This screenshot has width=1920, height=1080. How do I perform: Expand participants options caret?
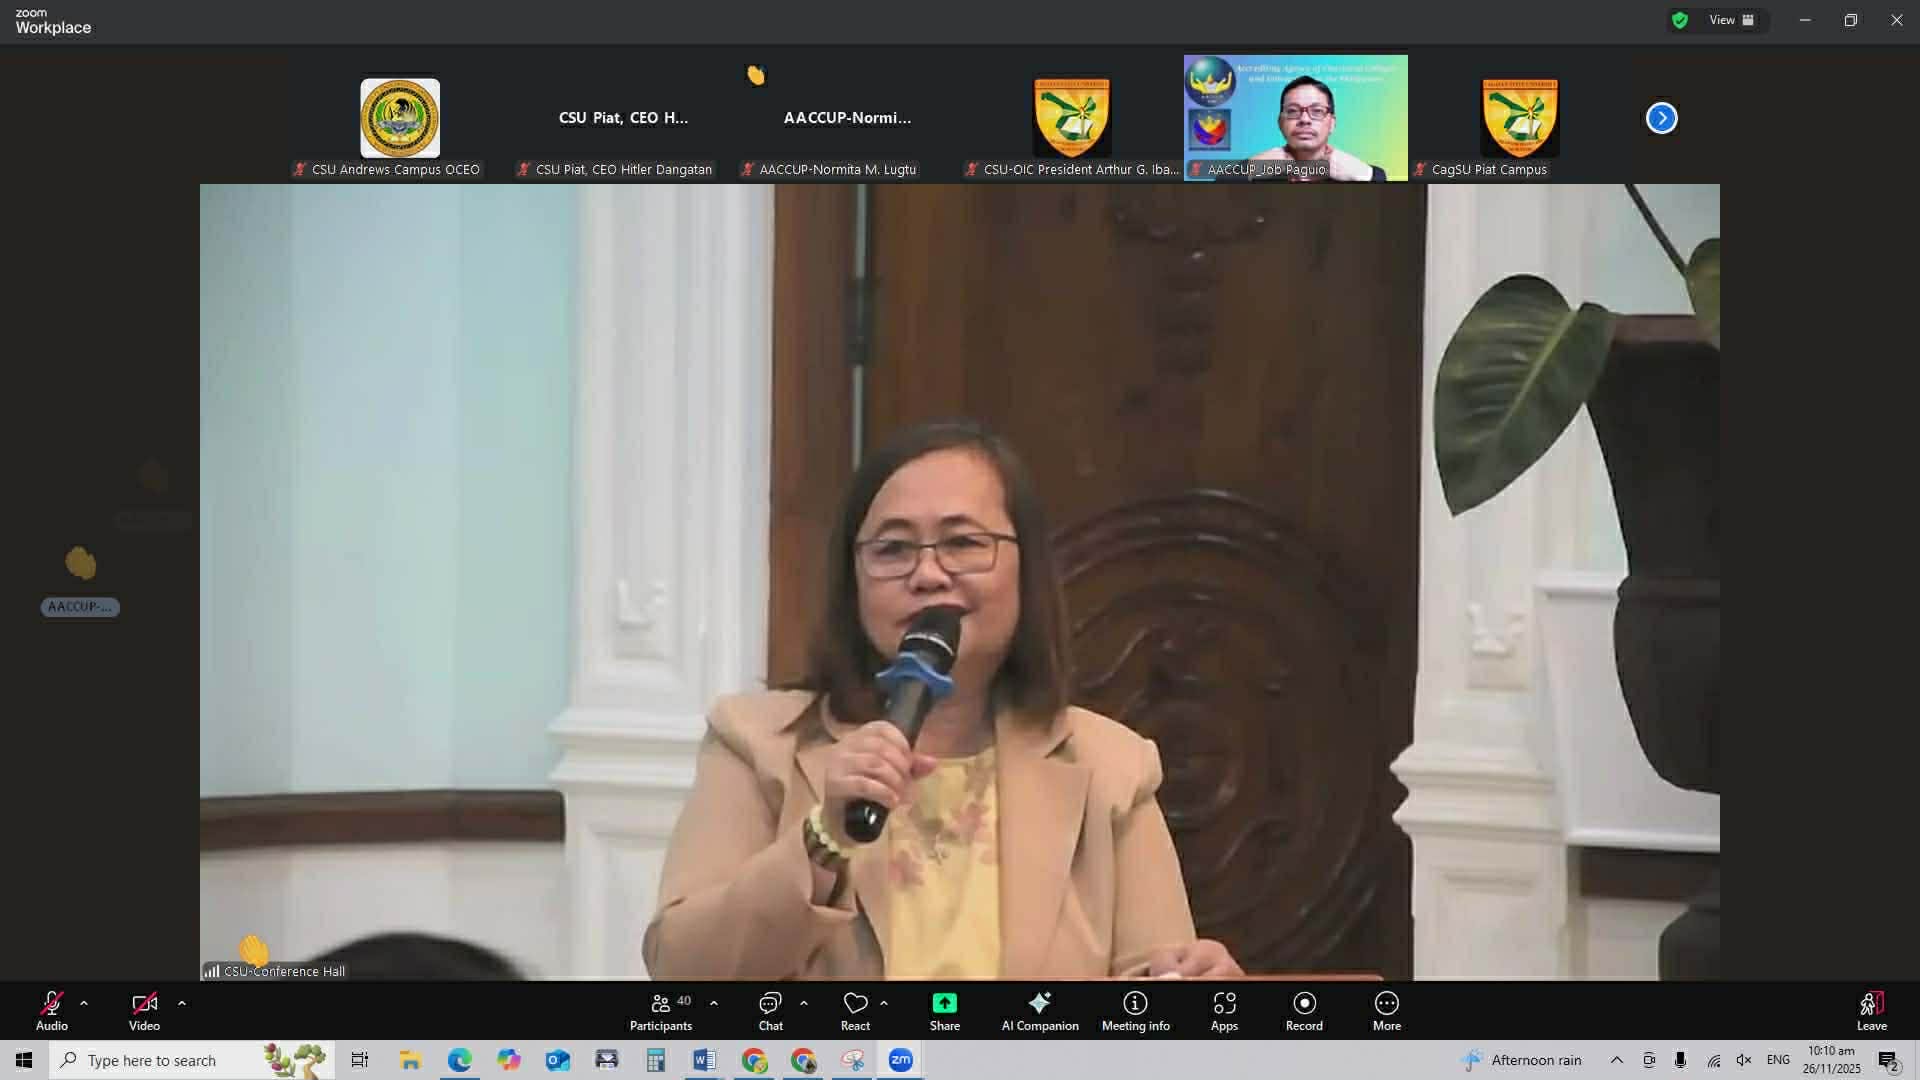pyautogui.click(x=714, y=1003)
